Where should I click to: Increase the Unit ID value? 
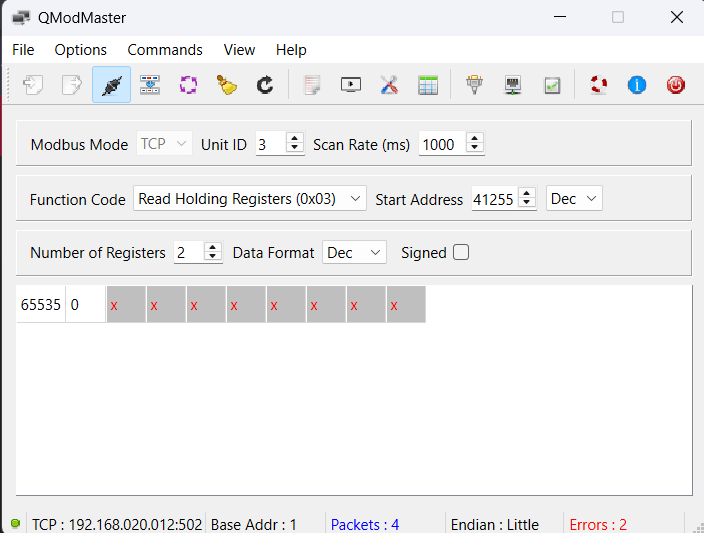(295, 138)
